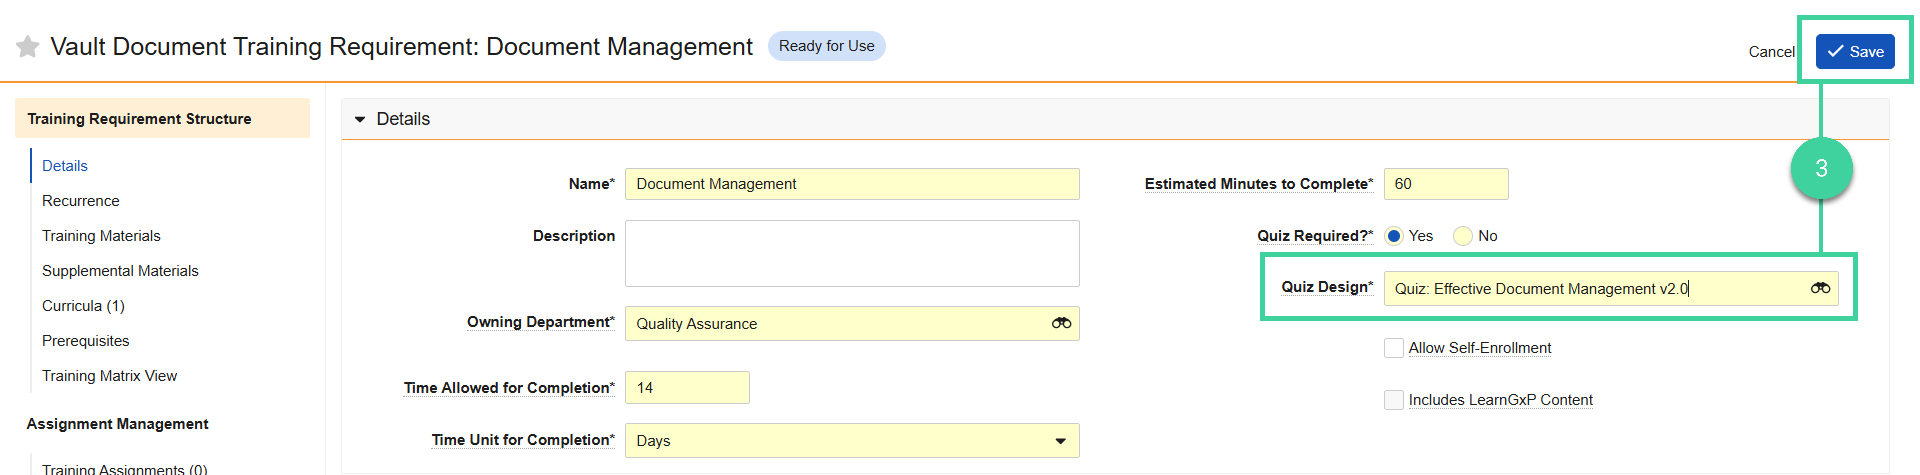Open Supplemental Materials section

pos(120,271)
